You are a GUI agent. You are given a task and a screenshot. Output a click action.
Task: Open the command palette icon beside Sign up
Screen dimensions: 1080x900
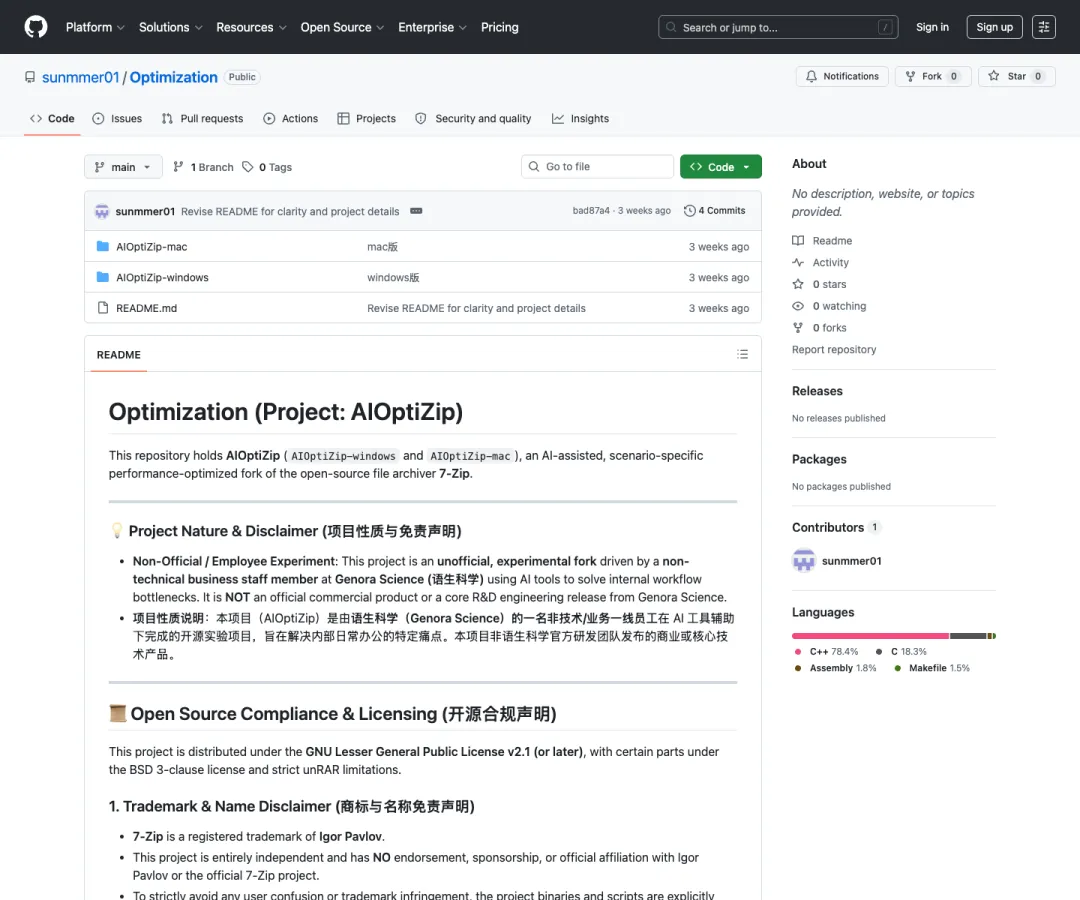pyautogui.click(x=1043, y=27)
